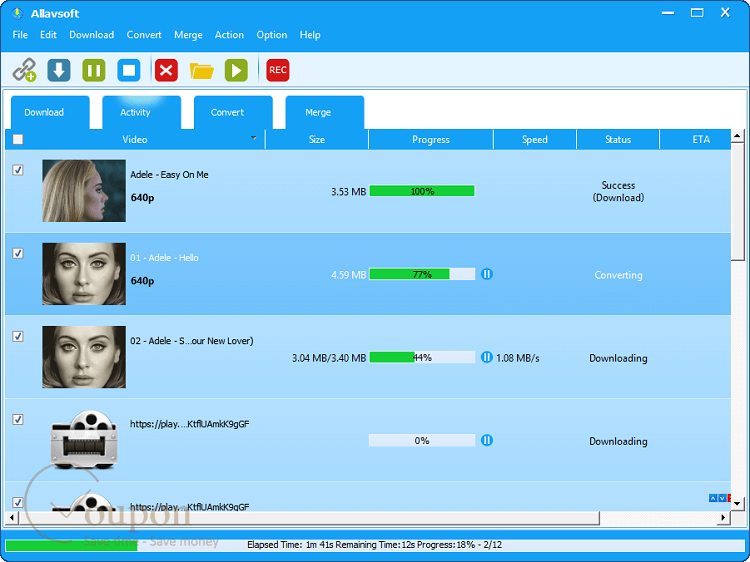Viewport: 750px width, 562px height.
Task: Click the Adele - Easy On Me thumbnail
Action: [84, 191]
